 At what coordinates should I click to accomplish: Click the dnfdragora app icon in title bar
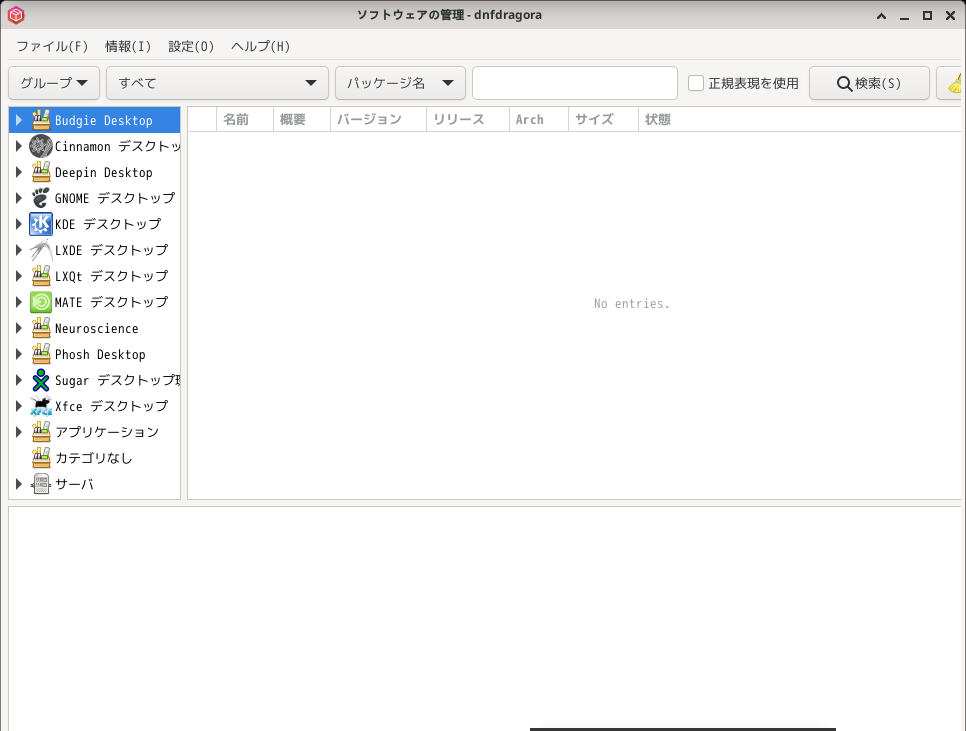(16, 15)
